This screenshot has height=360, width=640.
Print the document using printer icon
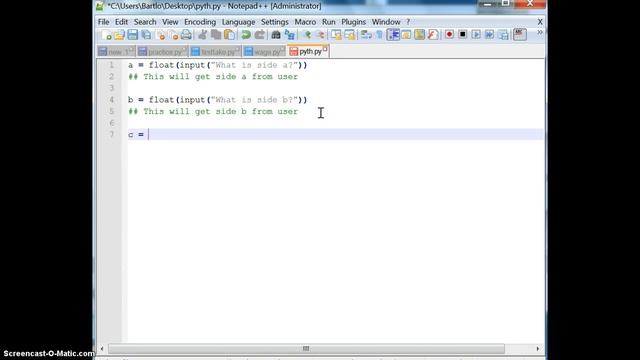pyautogui.click(x=187, y=35)
